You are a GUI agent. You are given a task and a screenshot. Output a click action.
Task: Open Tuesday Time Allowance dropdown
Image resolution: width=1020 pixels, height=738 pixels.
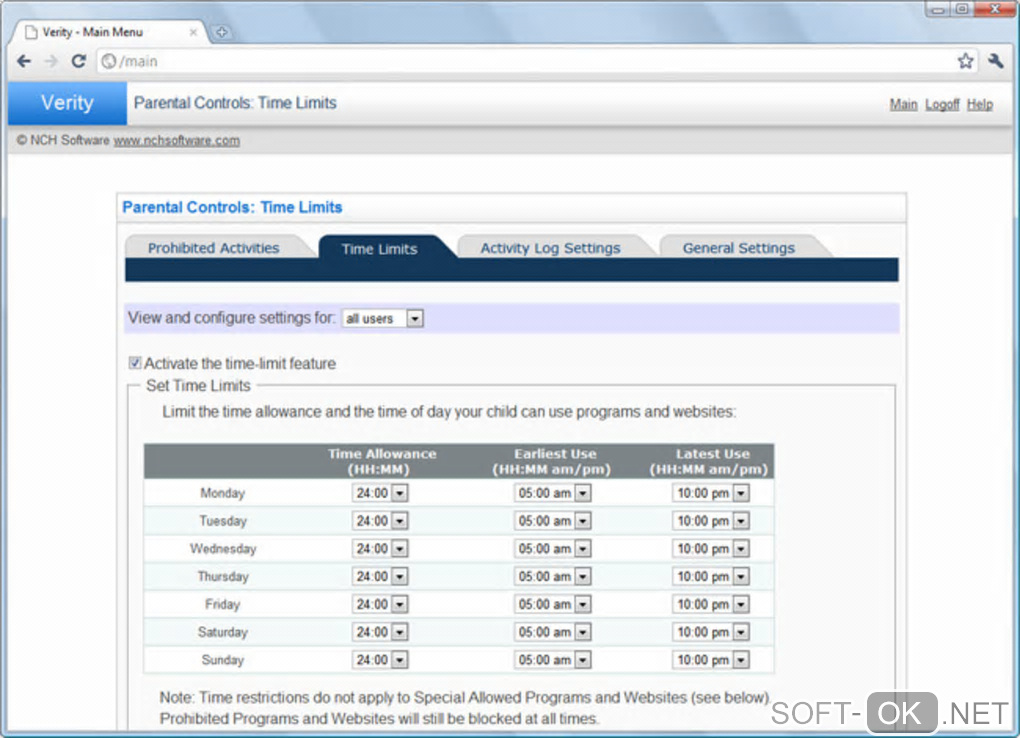pos(380,521)
